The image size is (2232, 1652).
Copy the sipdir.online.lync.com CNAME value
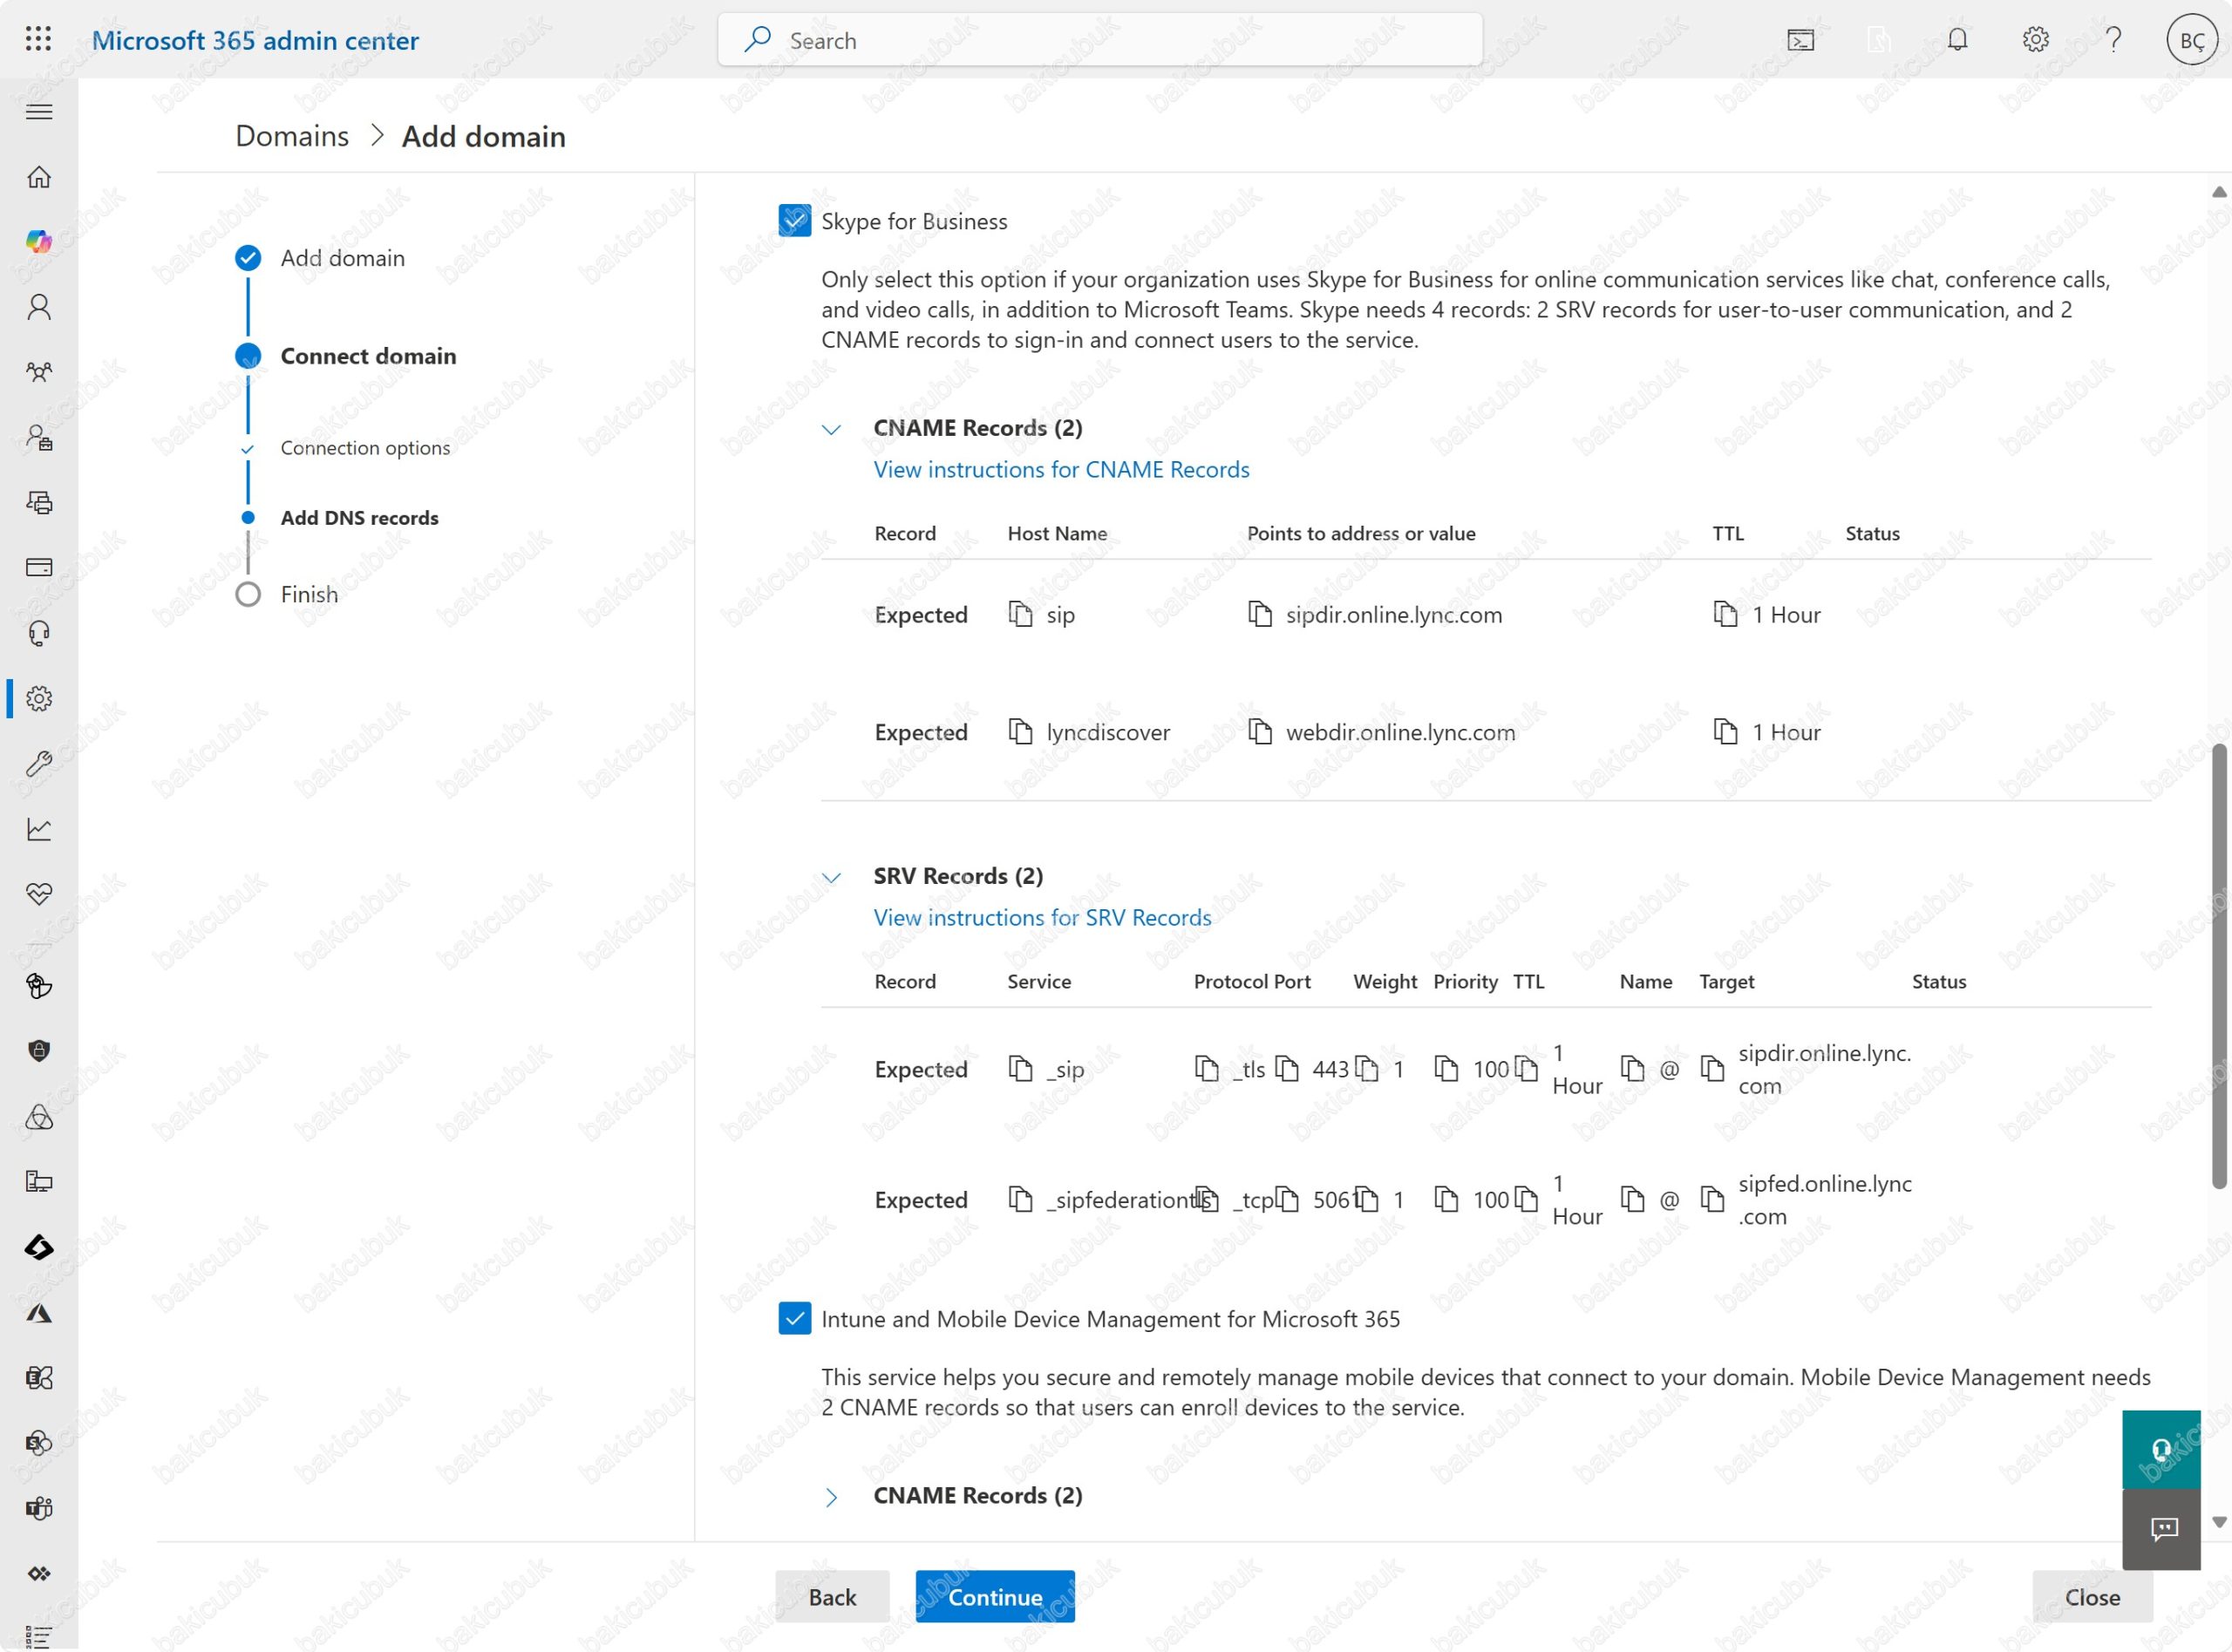[x=1260, y=614]
